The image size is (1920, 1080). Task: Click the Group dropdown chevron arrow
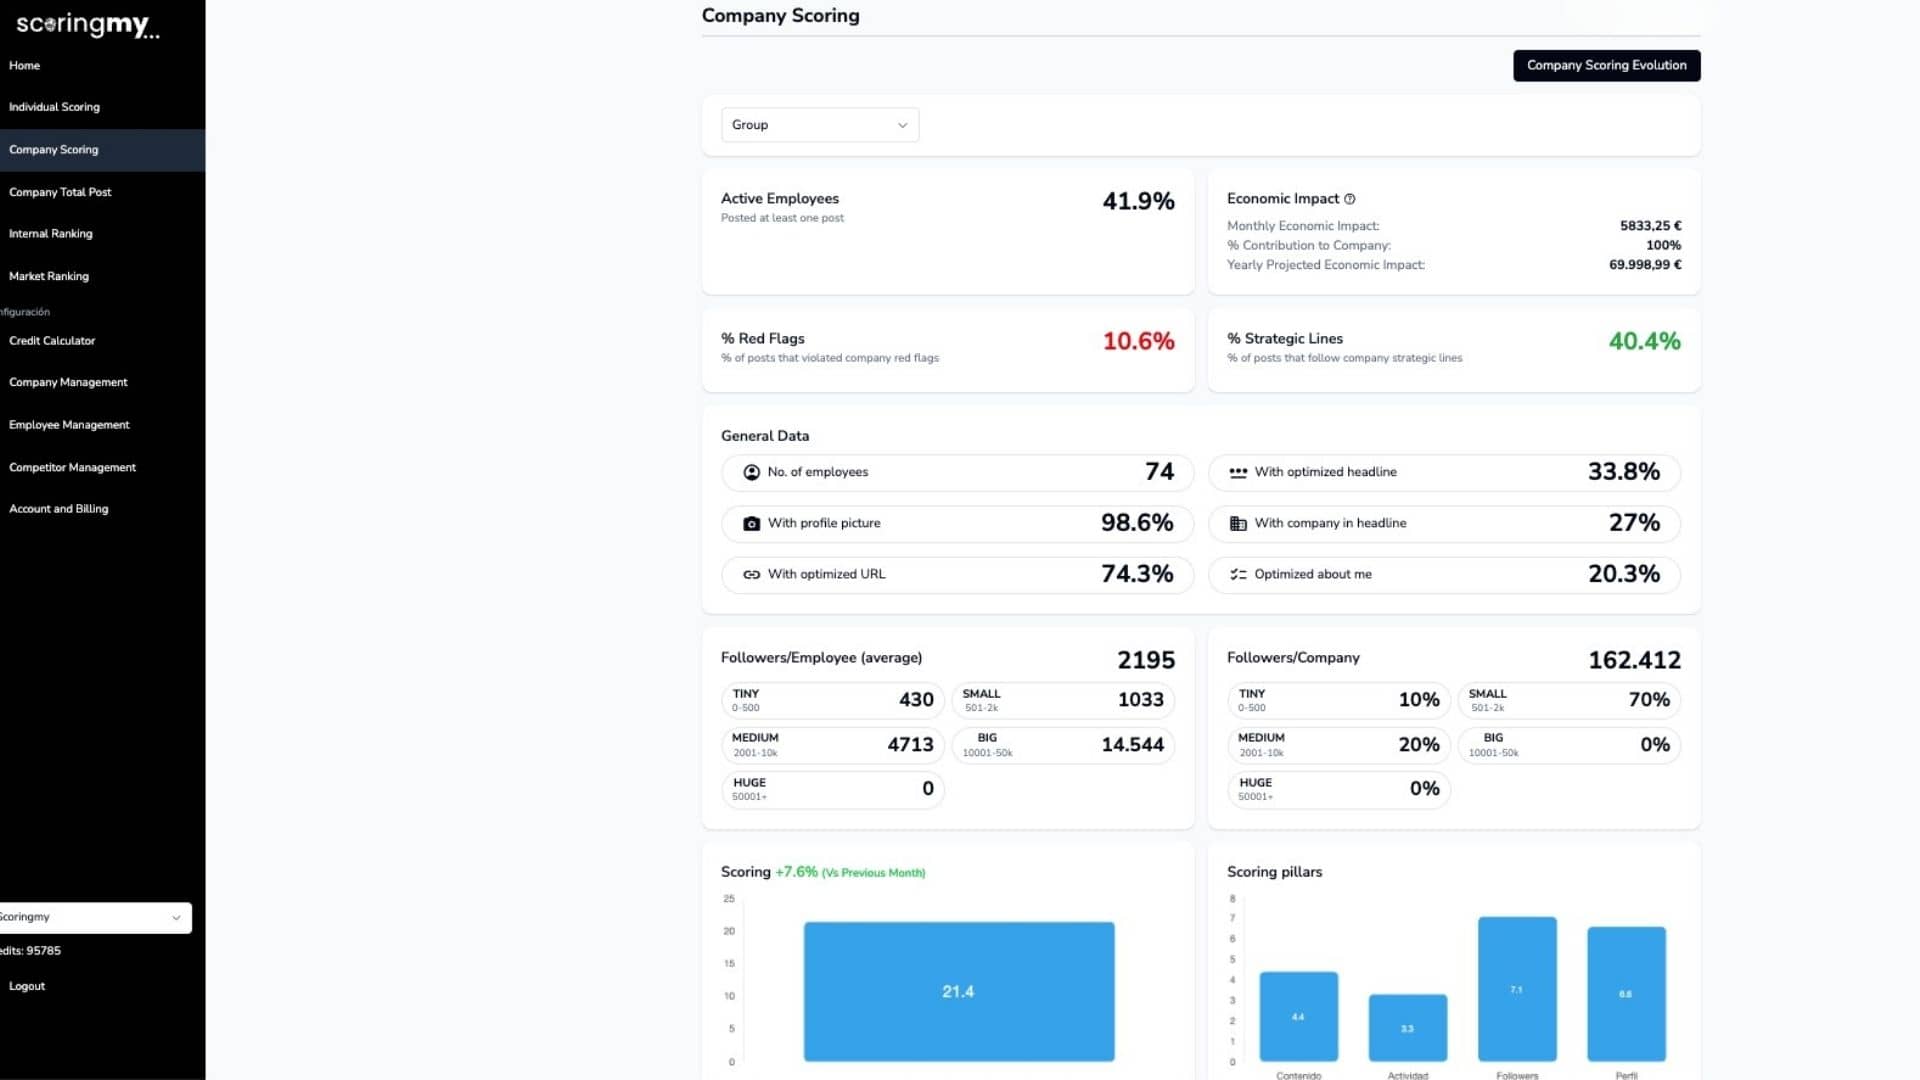point(902,125)
